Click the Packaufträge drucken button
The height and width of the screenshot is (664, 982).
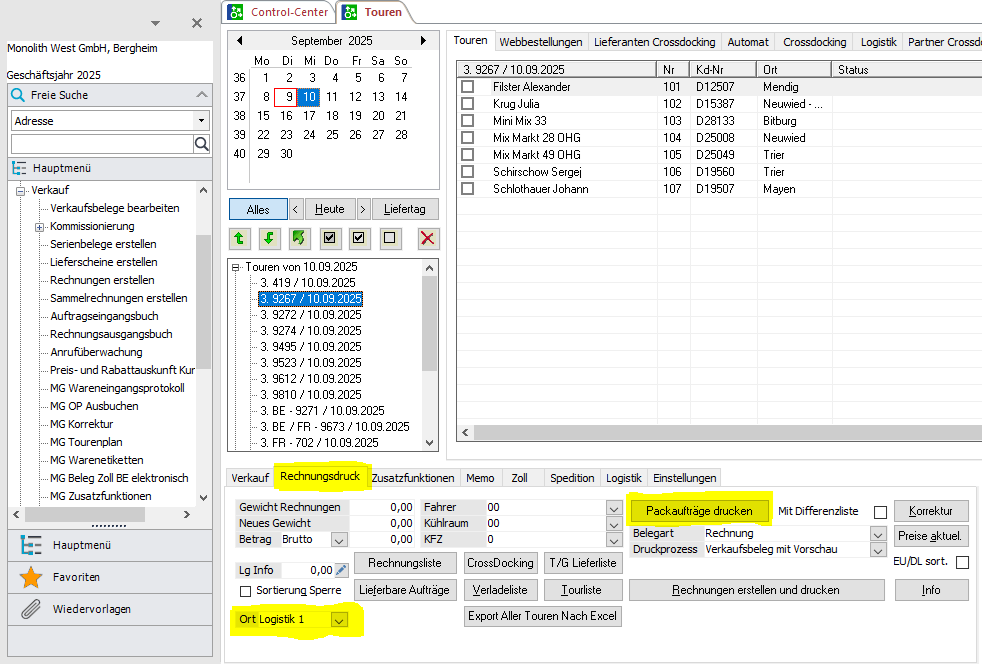(699, 511)
